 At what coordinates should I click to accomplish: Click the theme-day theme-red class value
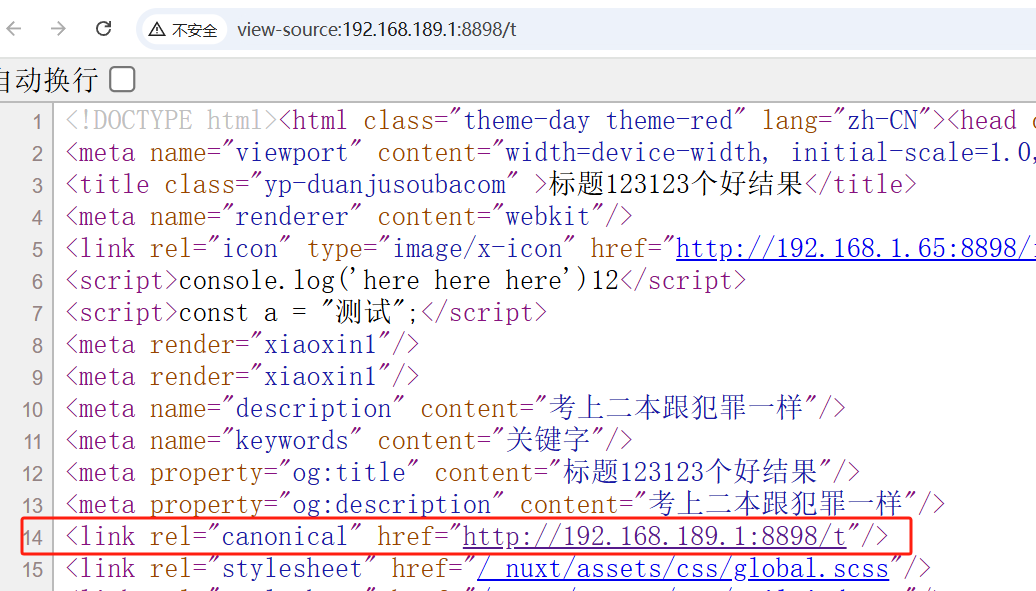[598, 121]
